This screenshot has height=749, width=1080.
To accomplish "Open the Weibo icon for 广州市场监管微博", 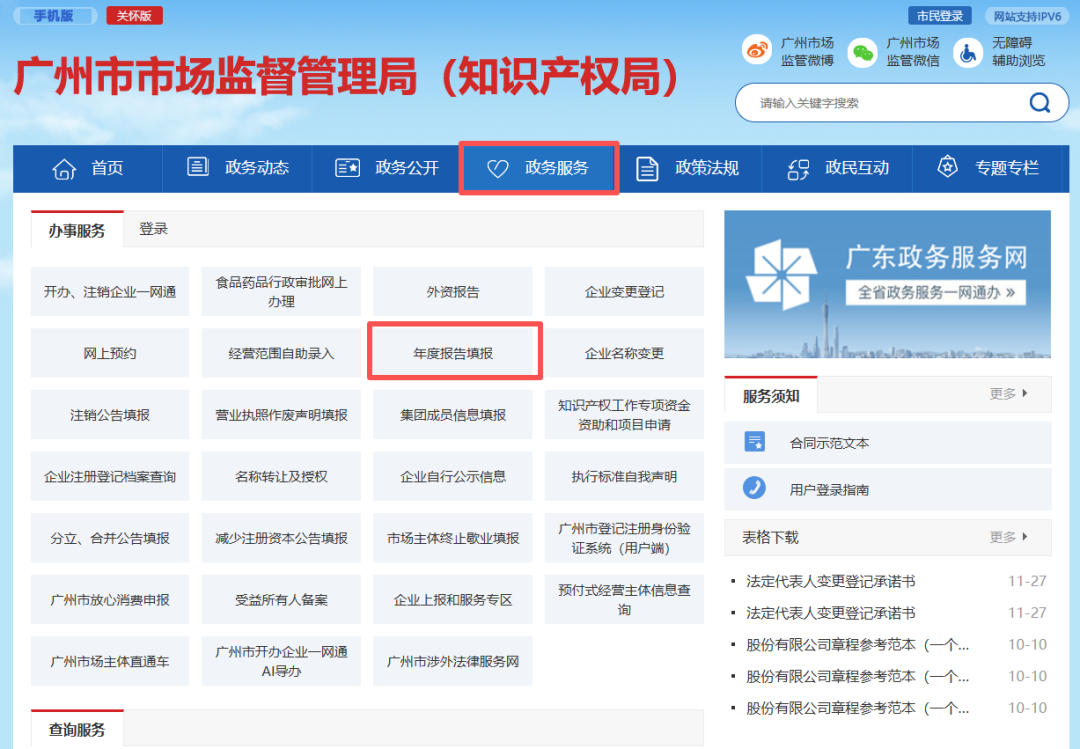I will (x=757, y=51).
